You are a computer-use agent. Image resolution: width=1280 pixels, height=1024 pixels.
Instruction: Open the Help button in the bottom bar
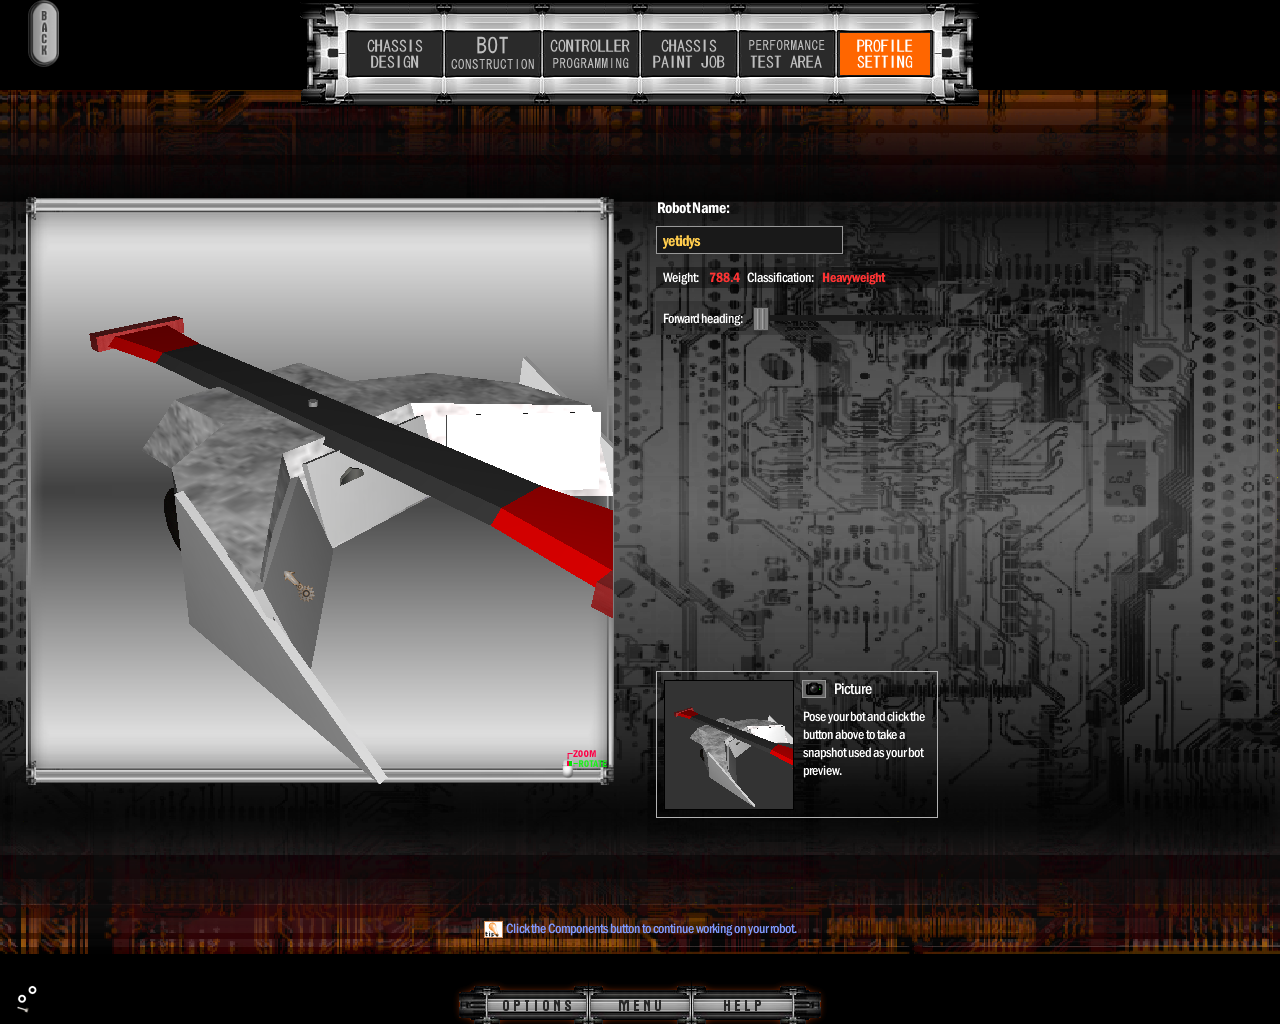point(742,1005)
